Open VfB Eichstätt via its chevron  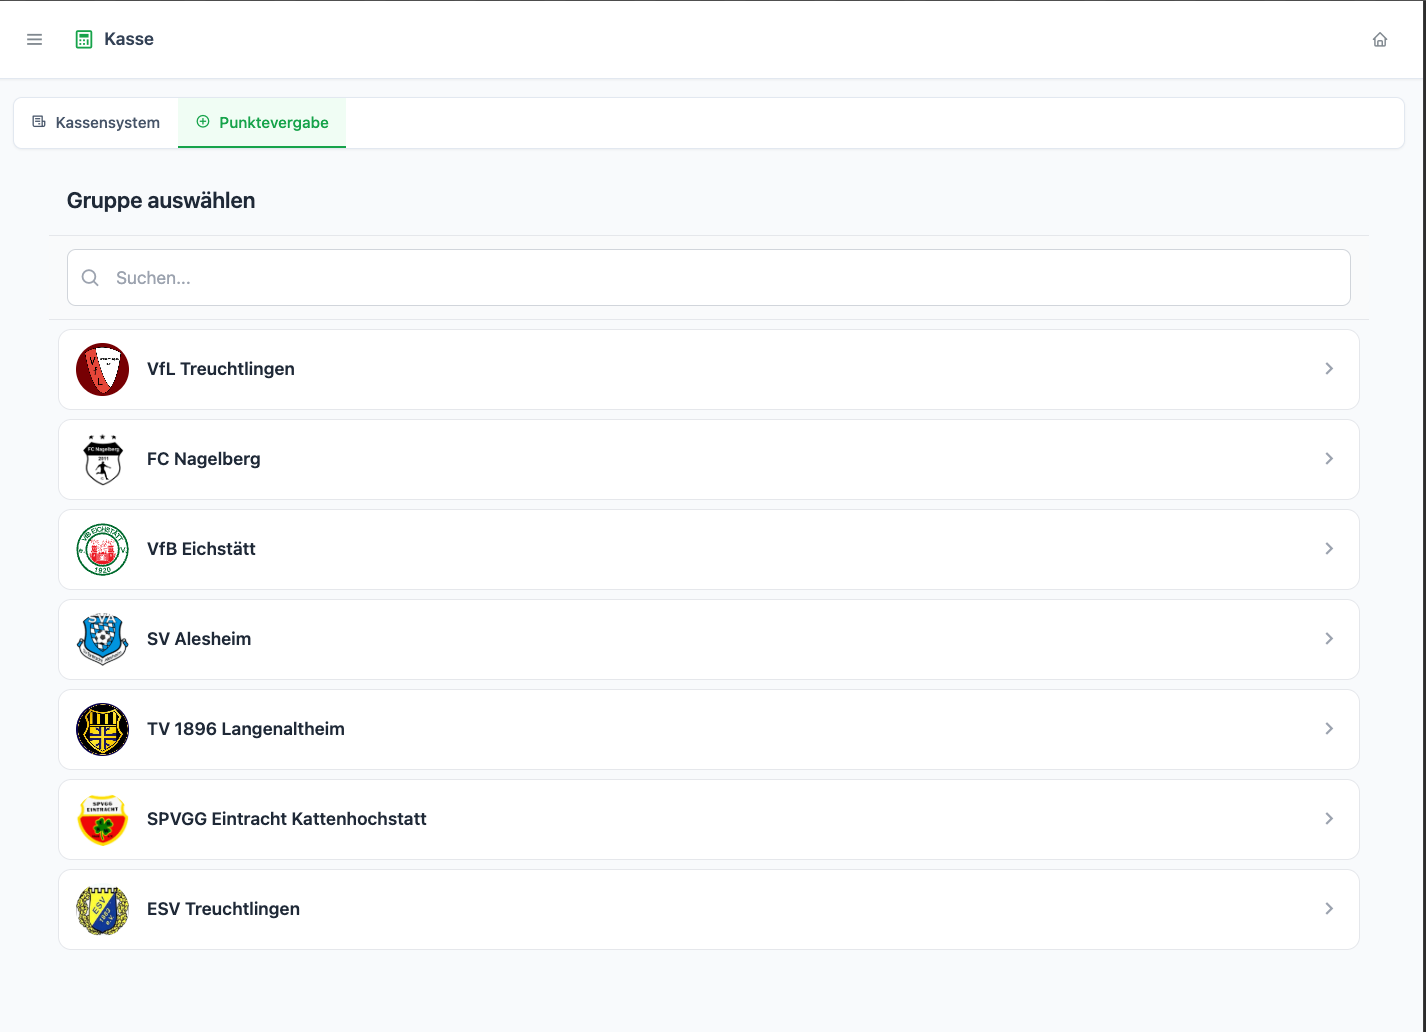pos(1329,549)
